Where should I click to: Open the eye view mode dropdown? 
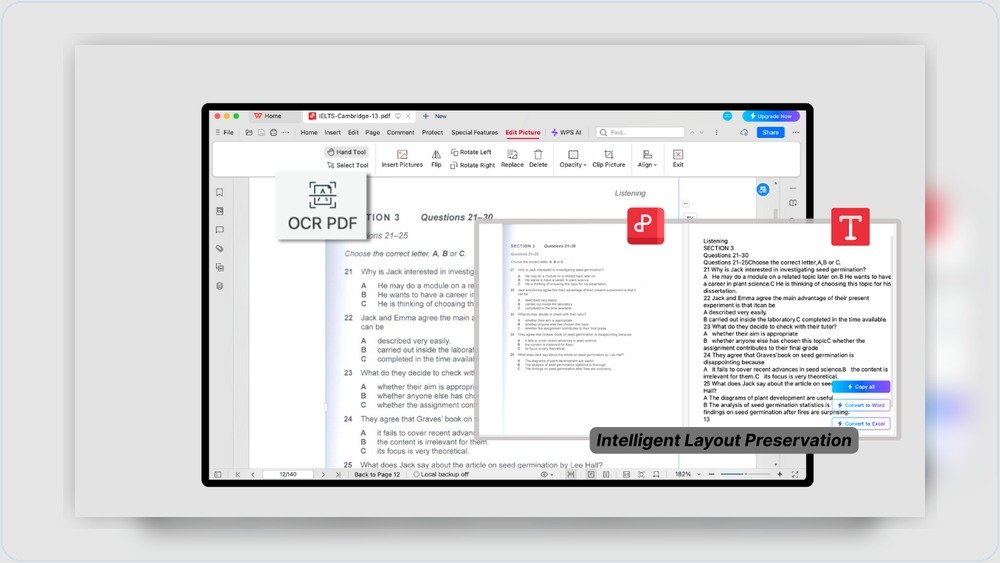pos(547,474)
